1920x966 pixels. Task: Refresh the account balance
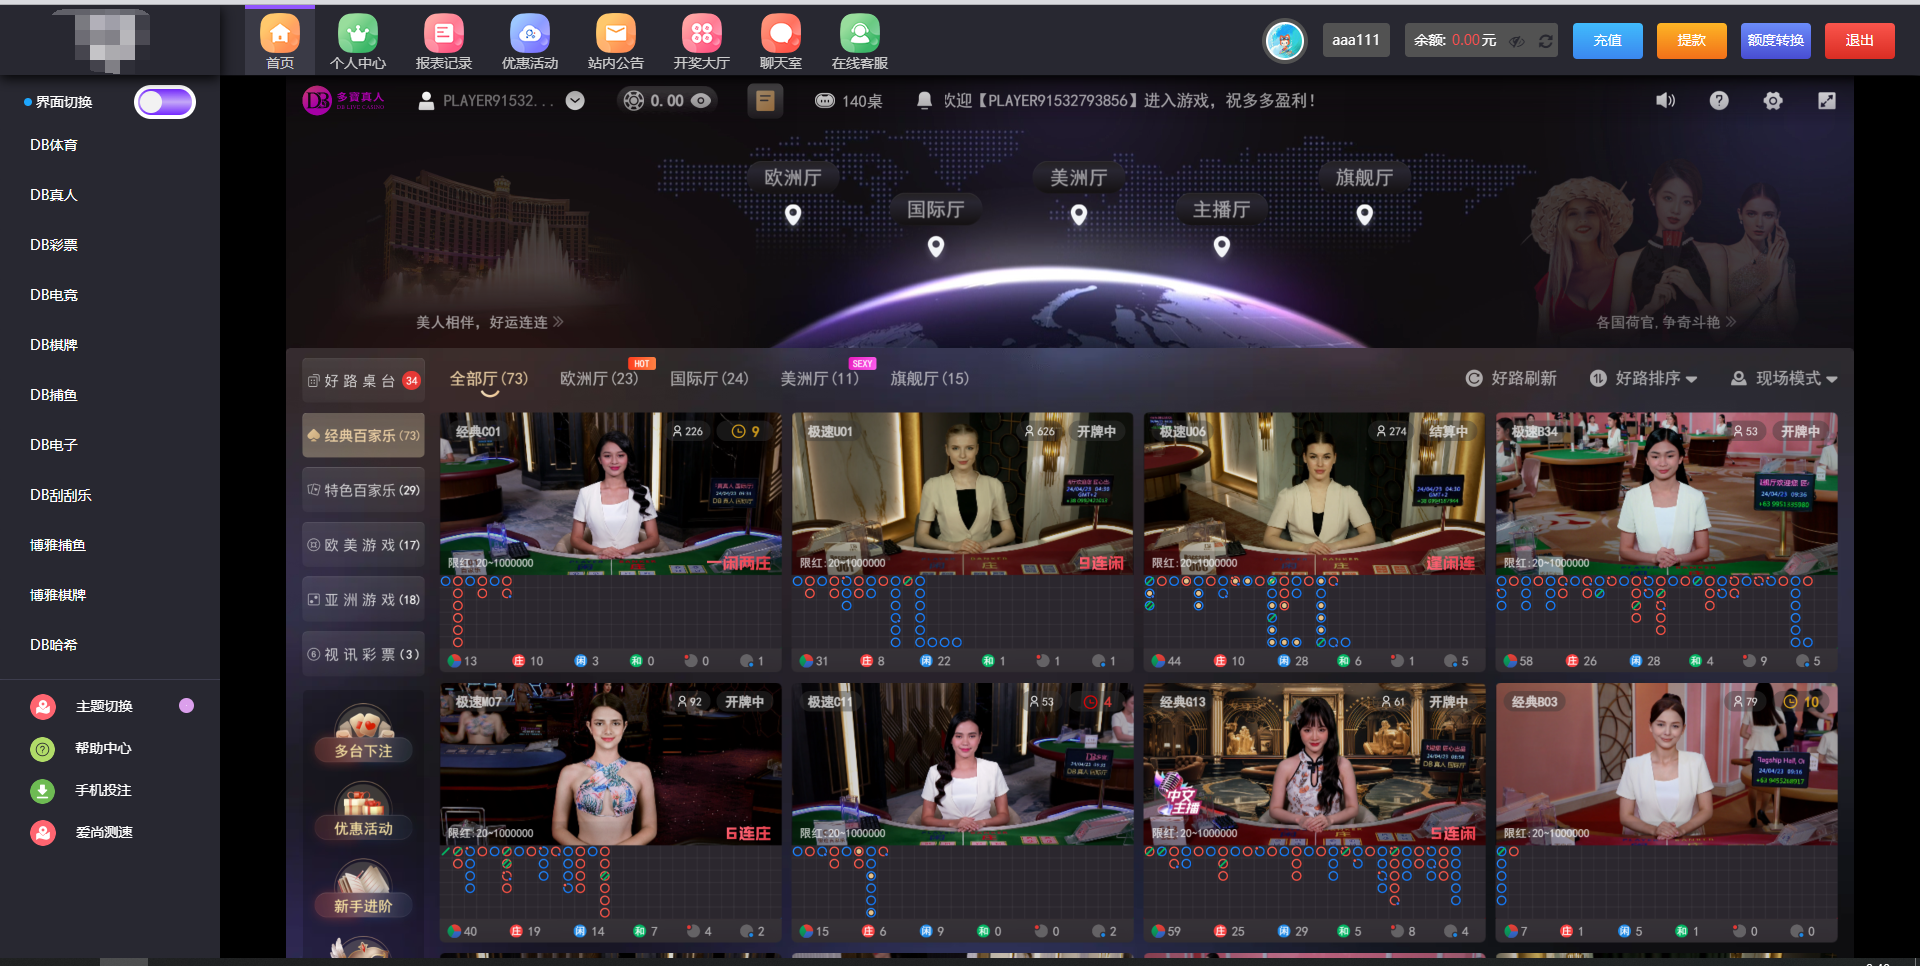(1545, 41)
